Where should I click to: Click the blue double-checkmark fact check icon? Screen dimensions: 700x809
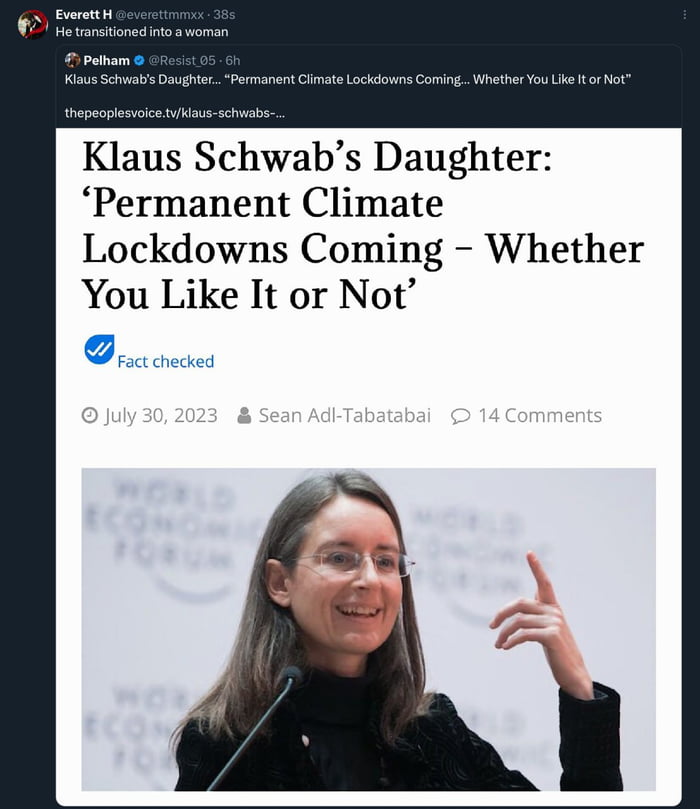pyautogui.click(x=97, y=348)
